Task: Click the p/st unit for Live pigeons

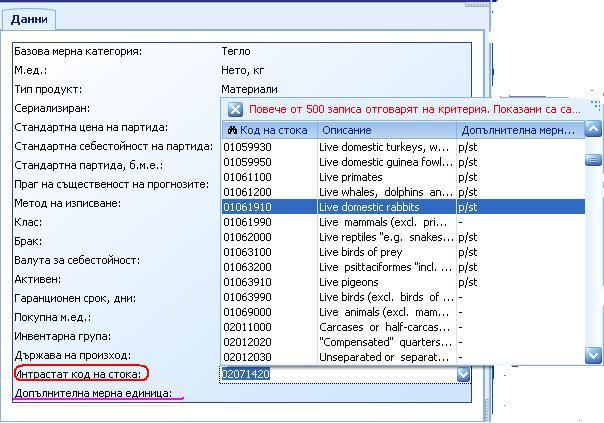Action: coord(468,282)
